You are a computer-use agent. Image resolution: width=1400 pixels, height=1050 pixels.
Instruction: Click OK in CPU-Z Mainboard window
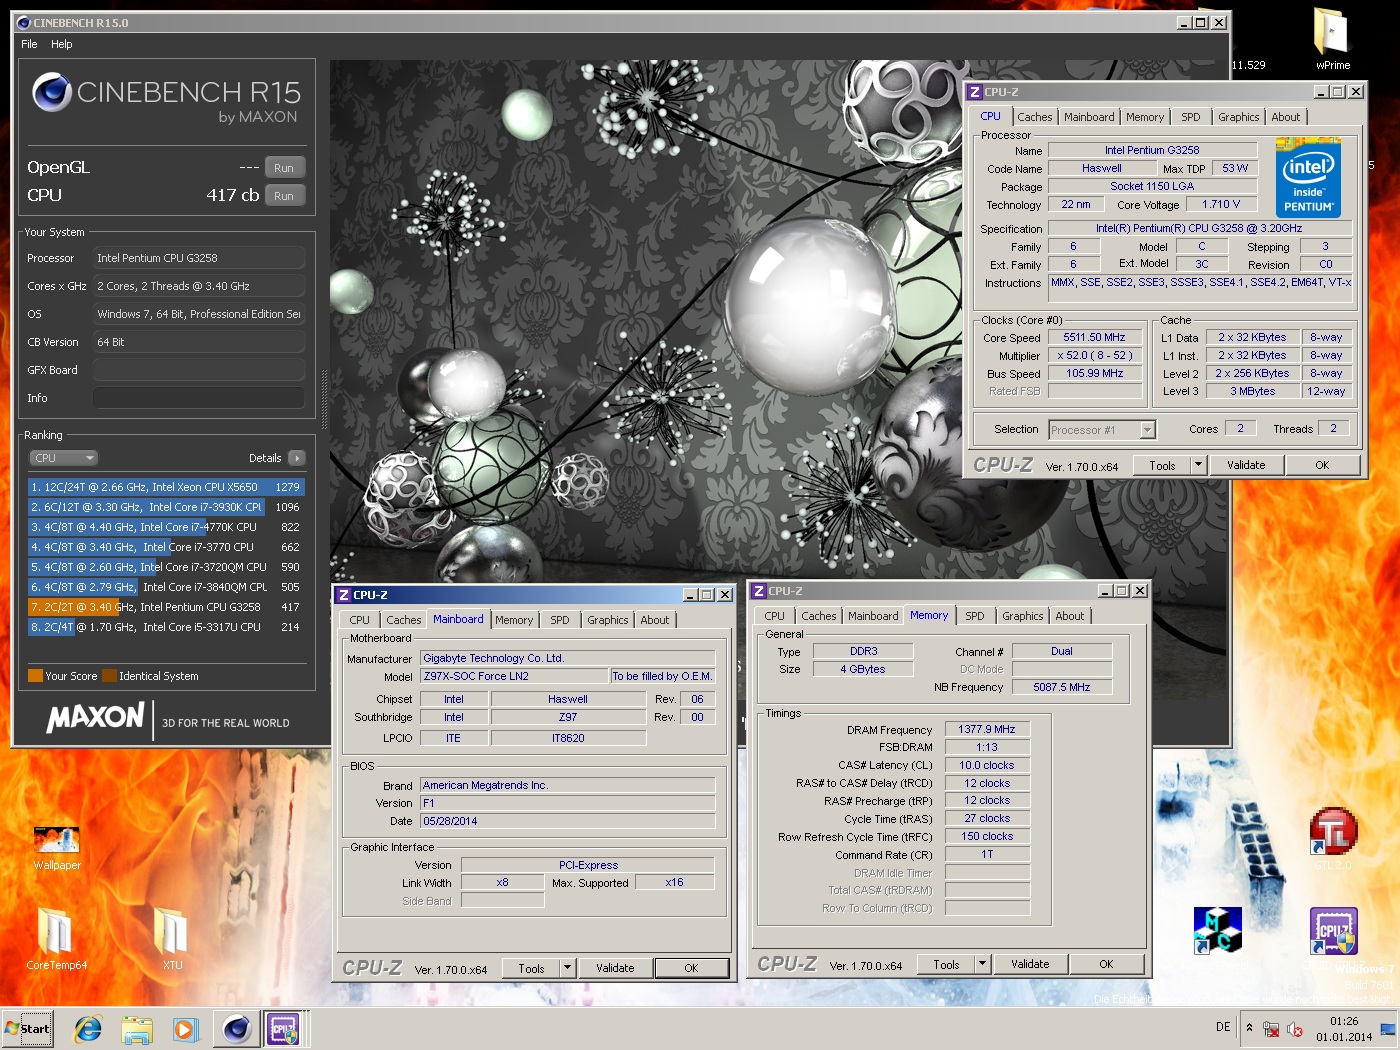(x=691, y=968)
